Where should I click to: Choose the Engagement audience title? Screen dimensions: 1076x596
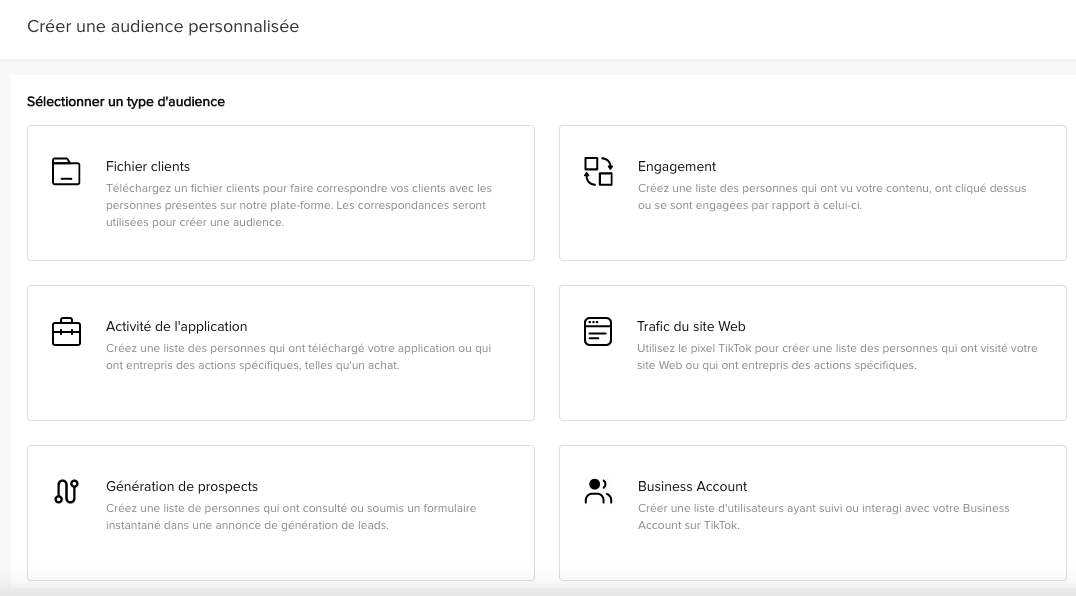(677, 167)
